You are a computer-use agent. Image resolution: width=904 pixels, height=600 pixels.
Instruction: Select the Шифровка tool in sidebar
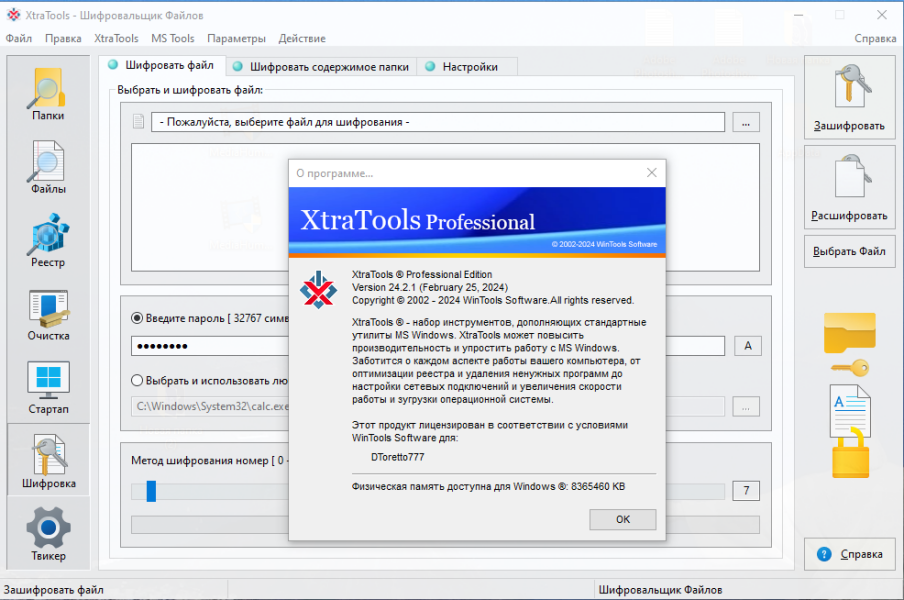point(48,461)
